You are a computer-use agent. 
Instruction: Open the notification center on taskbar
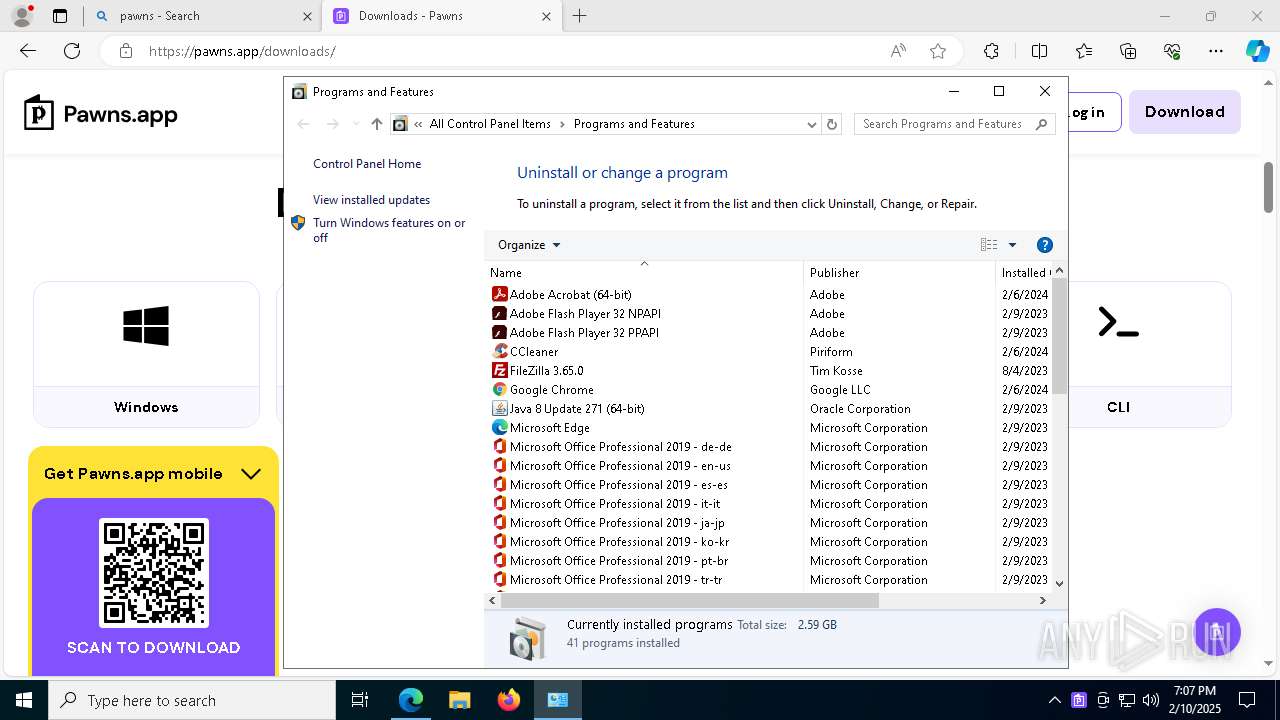pyautogui.click(x=1248, y=700)
